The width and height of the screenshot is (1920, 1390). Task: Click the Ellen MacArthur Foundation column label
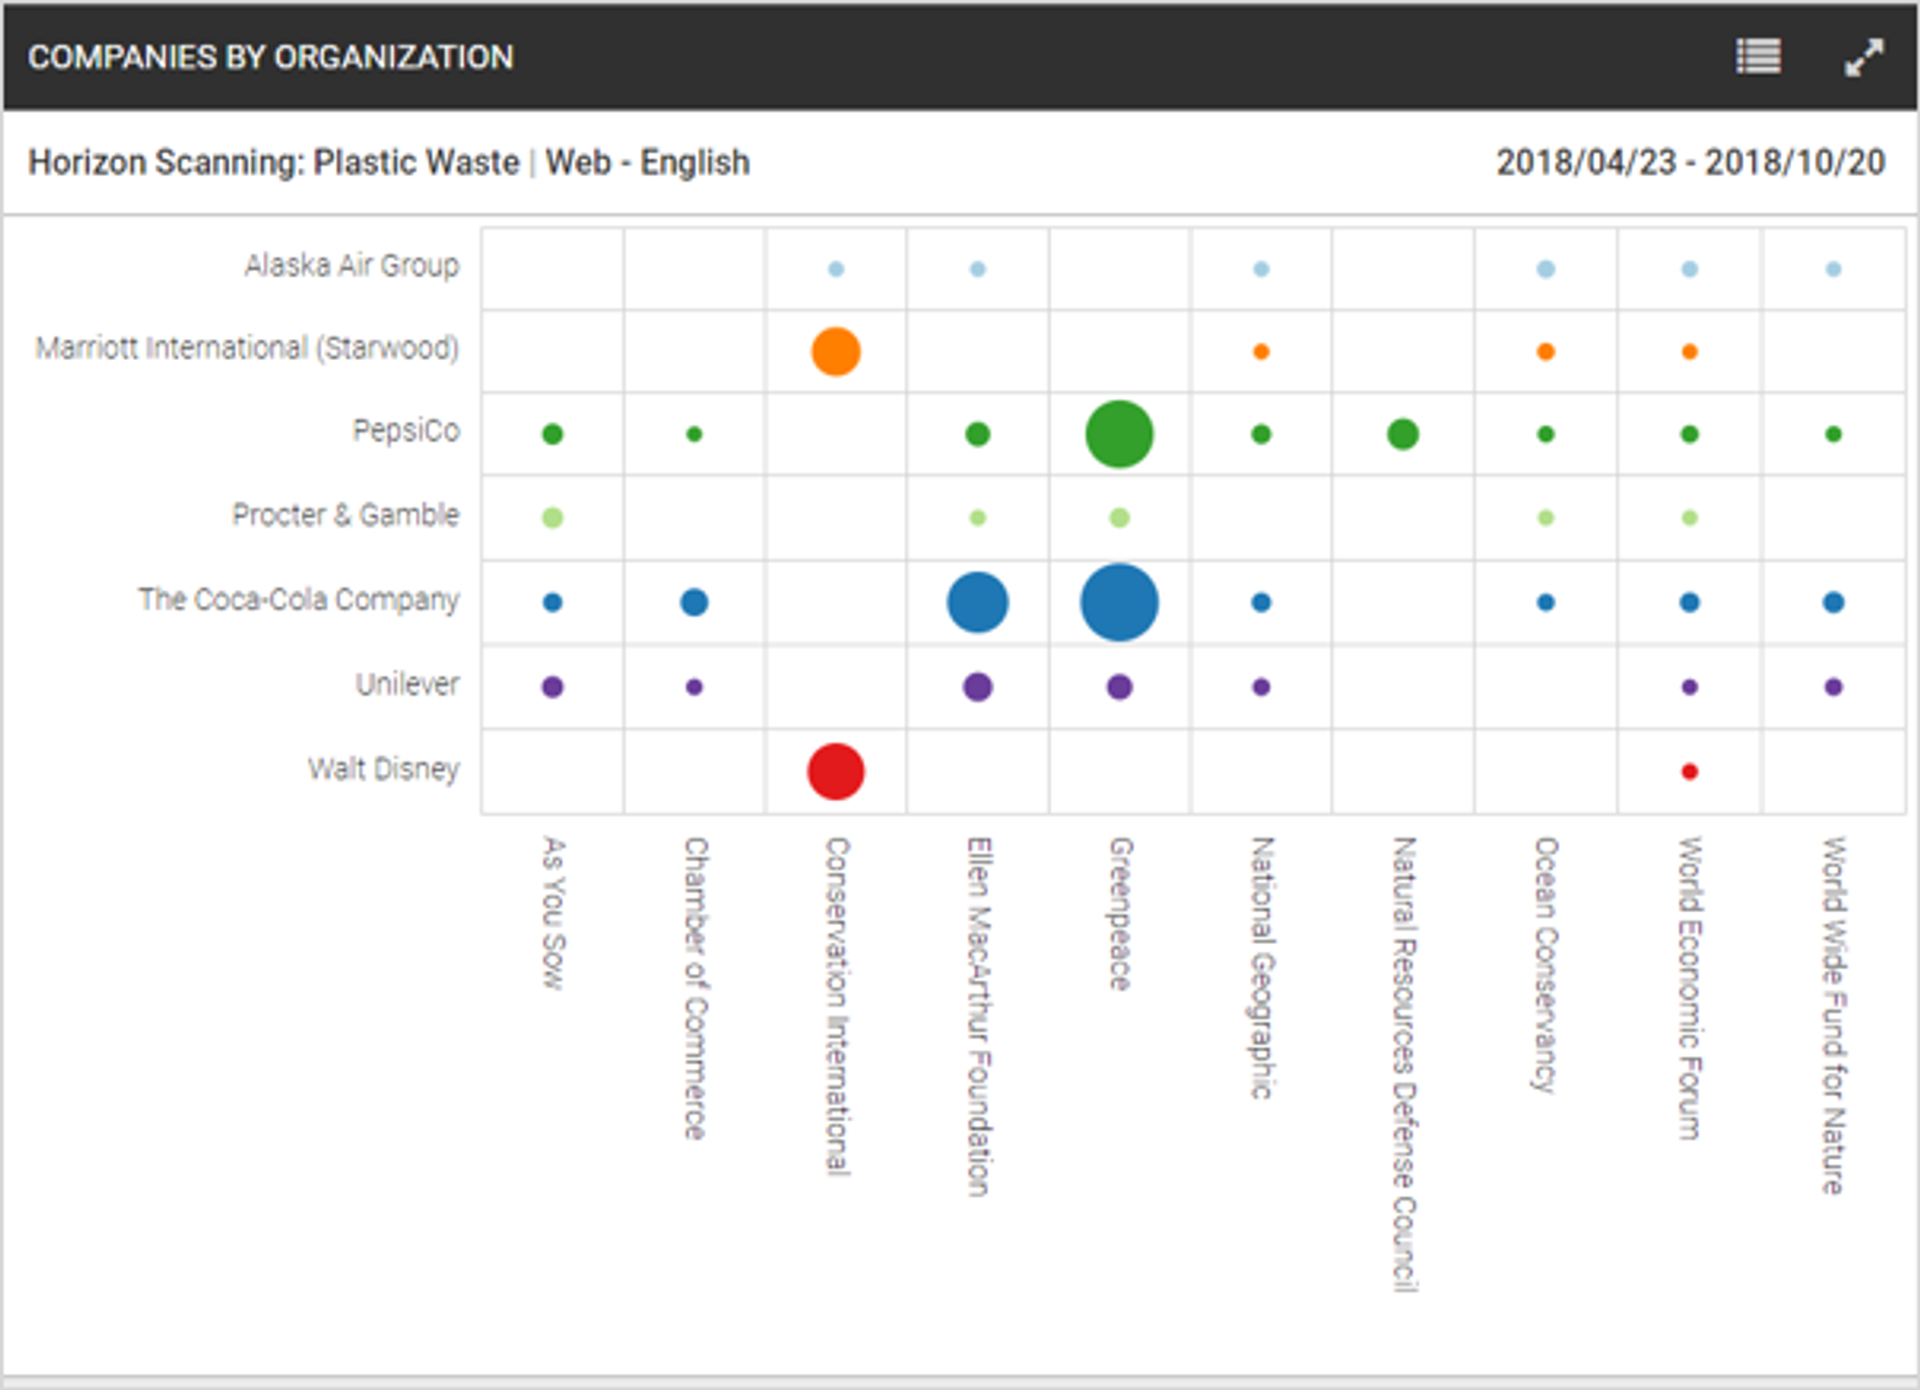[x=979, y=1016]
